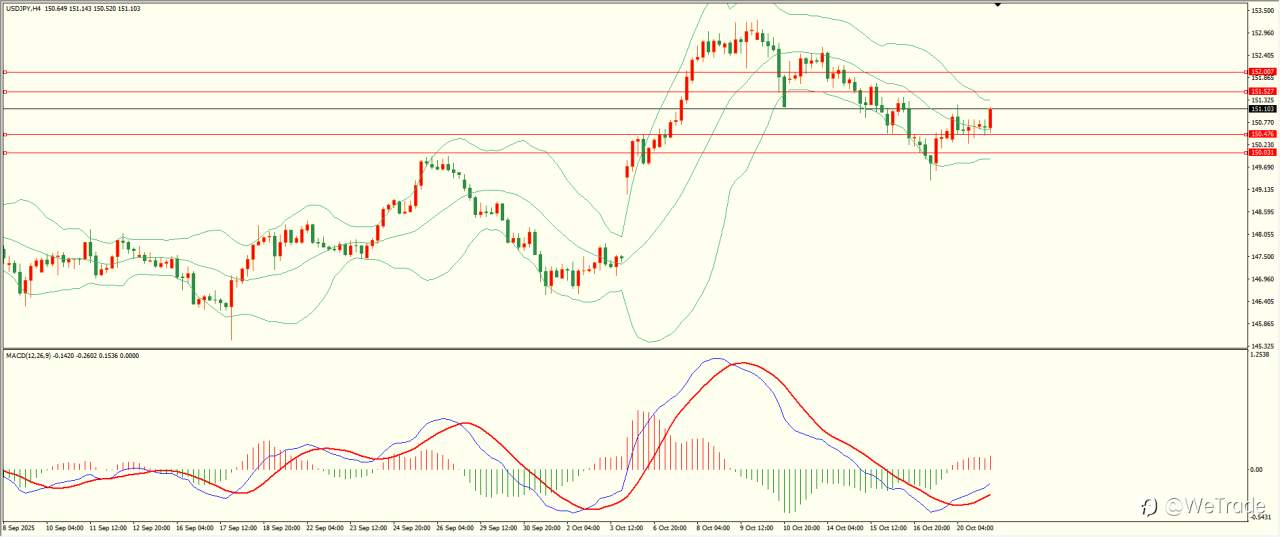Screen dimensions: 1280x537
Task: Click the 20 Oct 04:00 time axis label
Action: pos(974,526)
